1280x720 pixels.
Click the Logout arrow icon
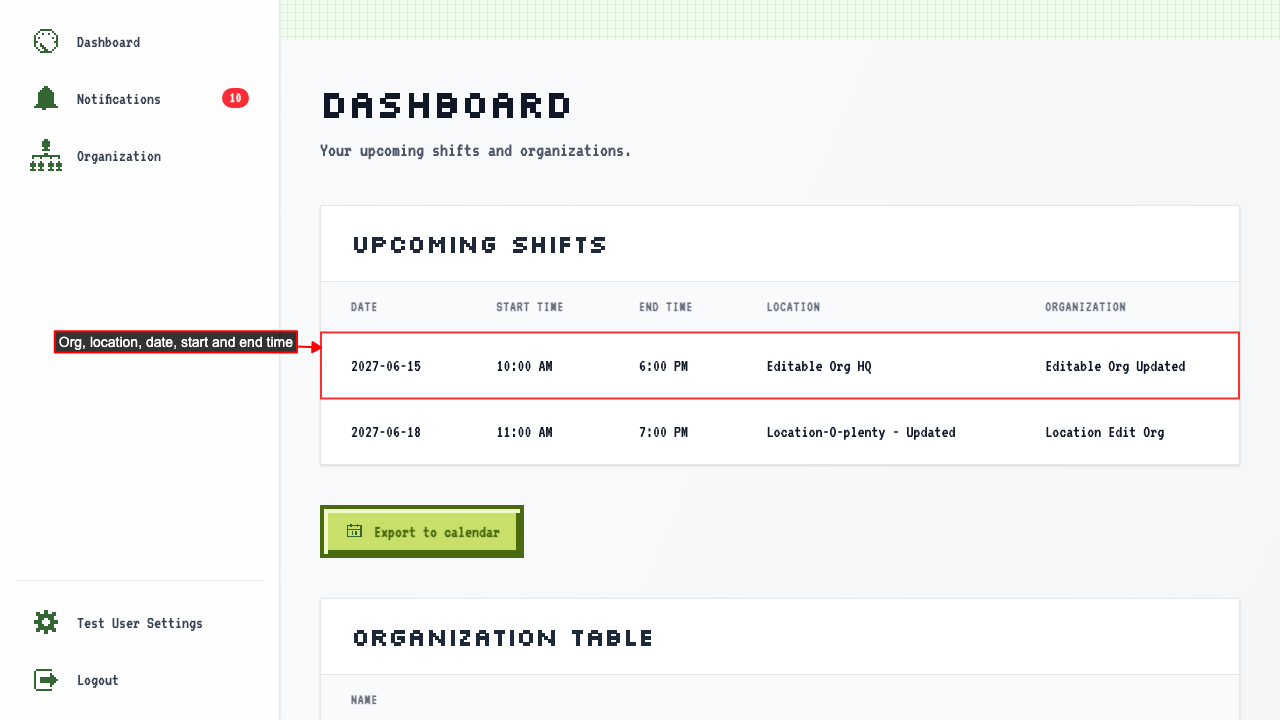click(46, 679)
